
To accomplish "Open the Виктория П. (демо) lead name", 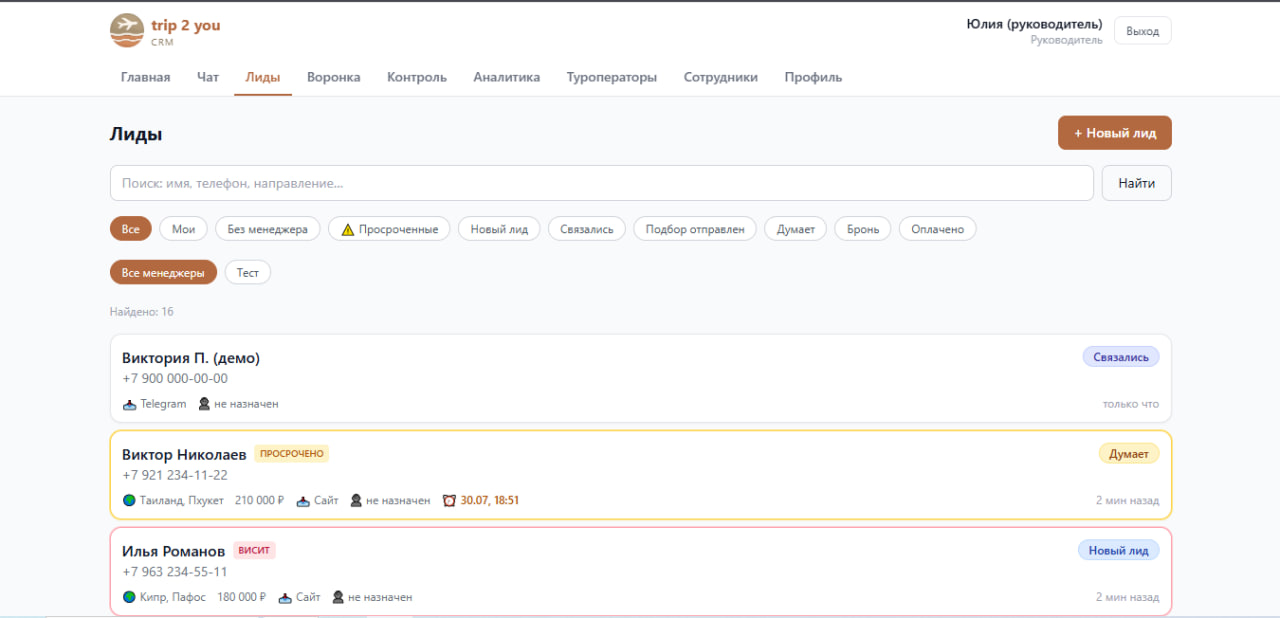I will [191, 358].
